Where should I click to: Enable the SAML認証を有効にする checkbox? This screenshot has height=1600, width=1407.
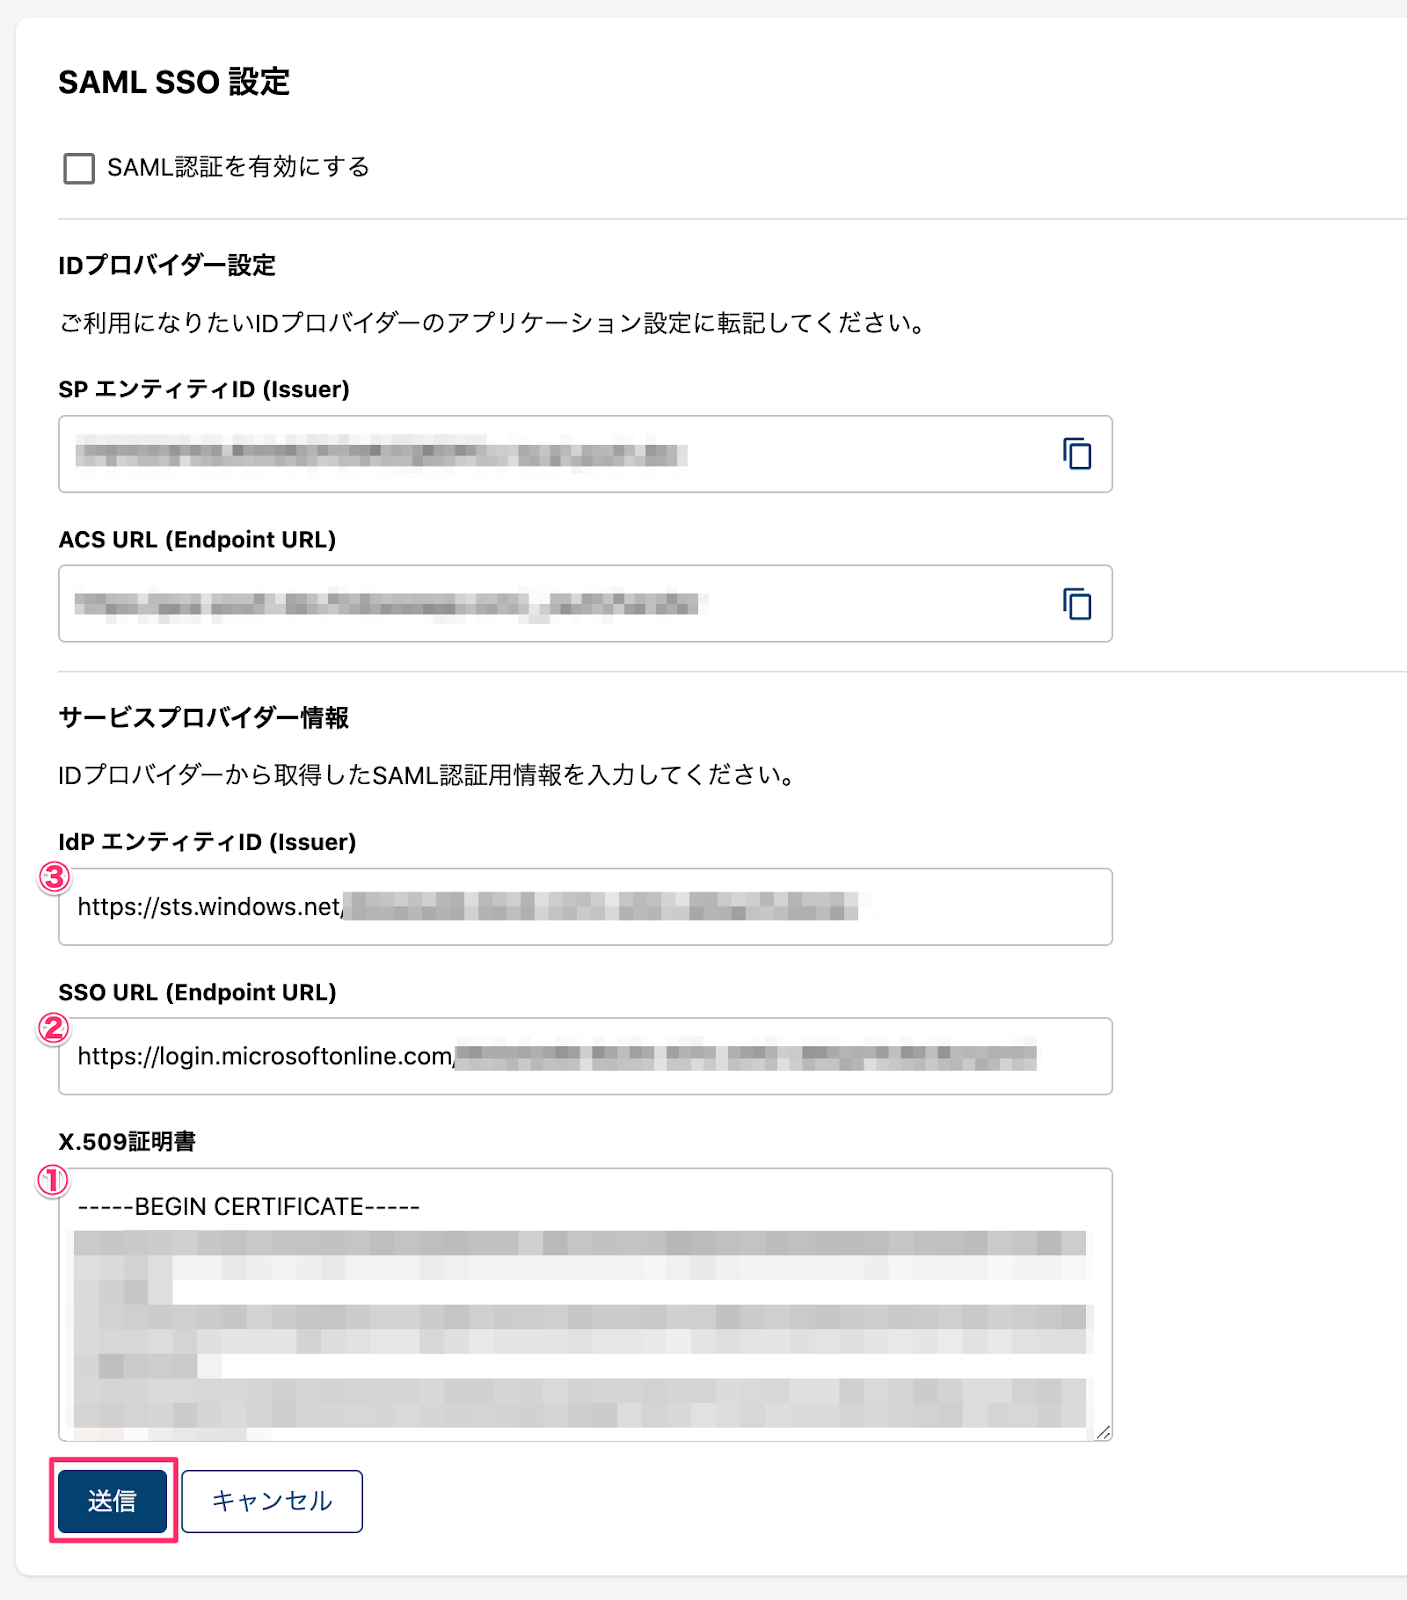tap(79, 168)
